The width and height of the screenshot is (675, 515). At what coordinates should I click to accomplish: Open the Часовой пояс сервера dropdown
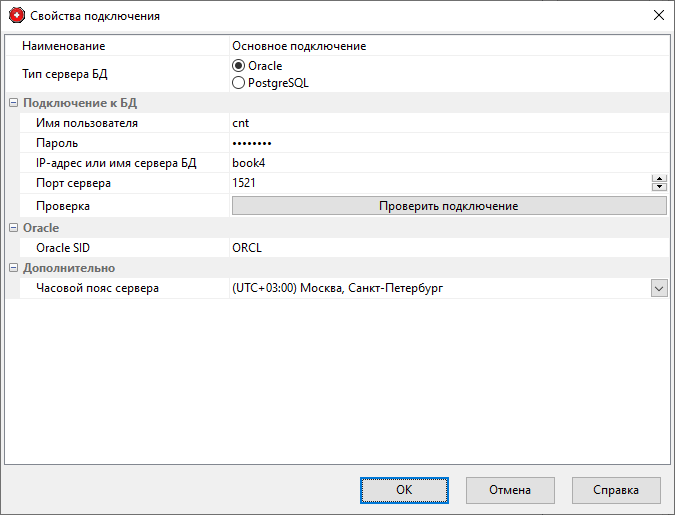click(x=658, y=288)
